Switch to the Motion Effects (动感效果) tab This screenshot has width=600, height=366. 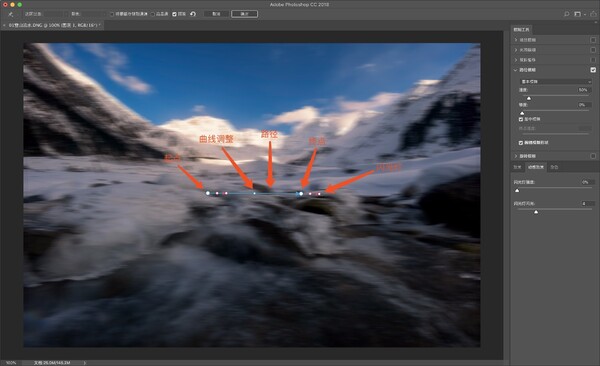536,167
